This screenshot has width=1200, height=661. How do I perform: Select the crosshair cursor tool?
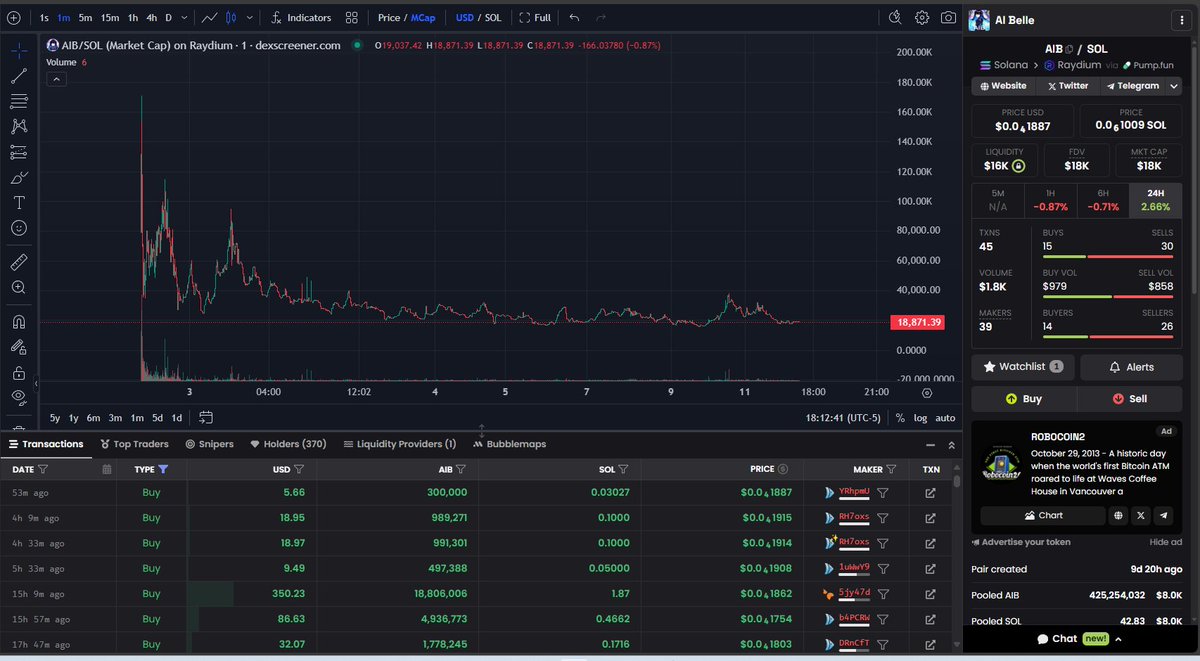pos(18,50)
